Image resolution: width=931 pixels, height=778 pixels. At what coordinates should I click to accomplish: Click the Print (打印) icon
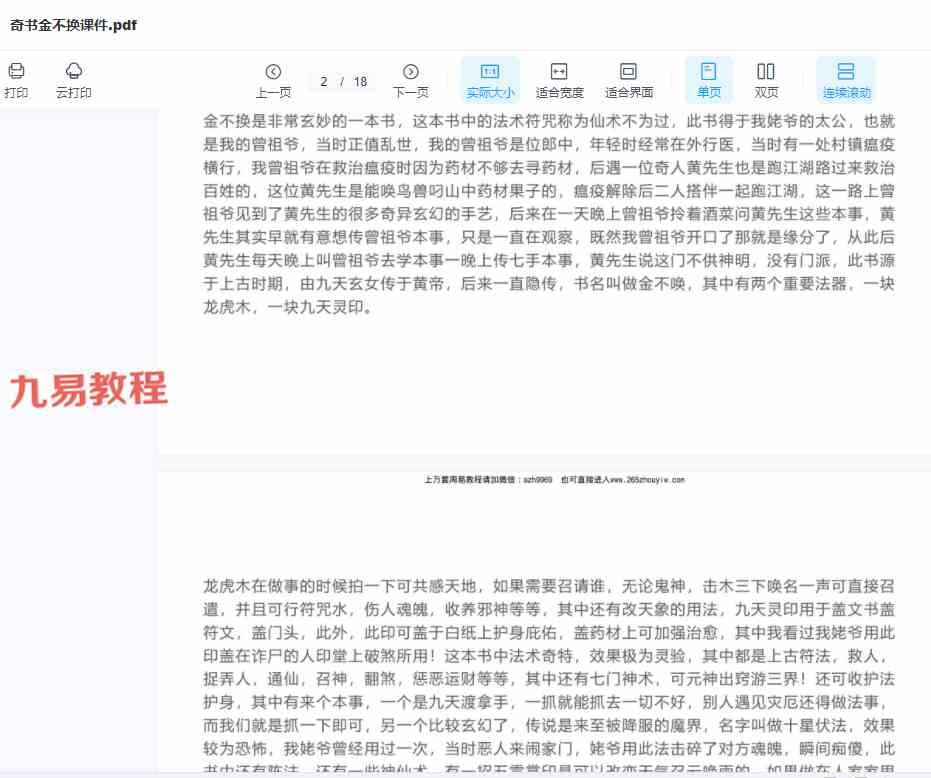[x=16, y=71]
